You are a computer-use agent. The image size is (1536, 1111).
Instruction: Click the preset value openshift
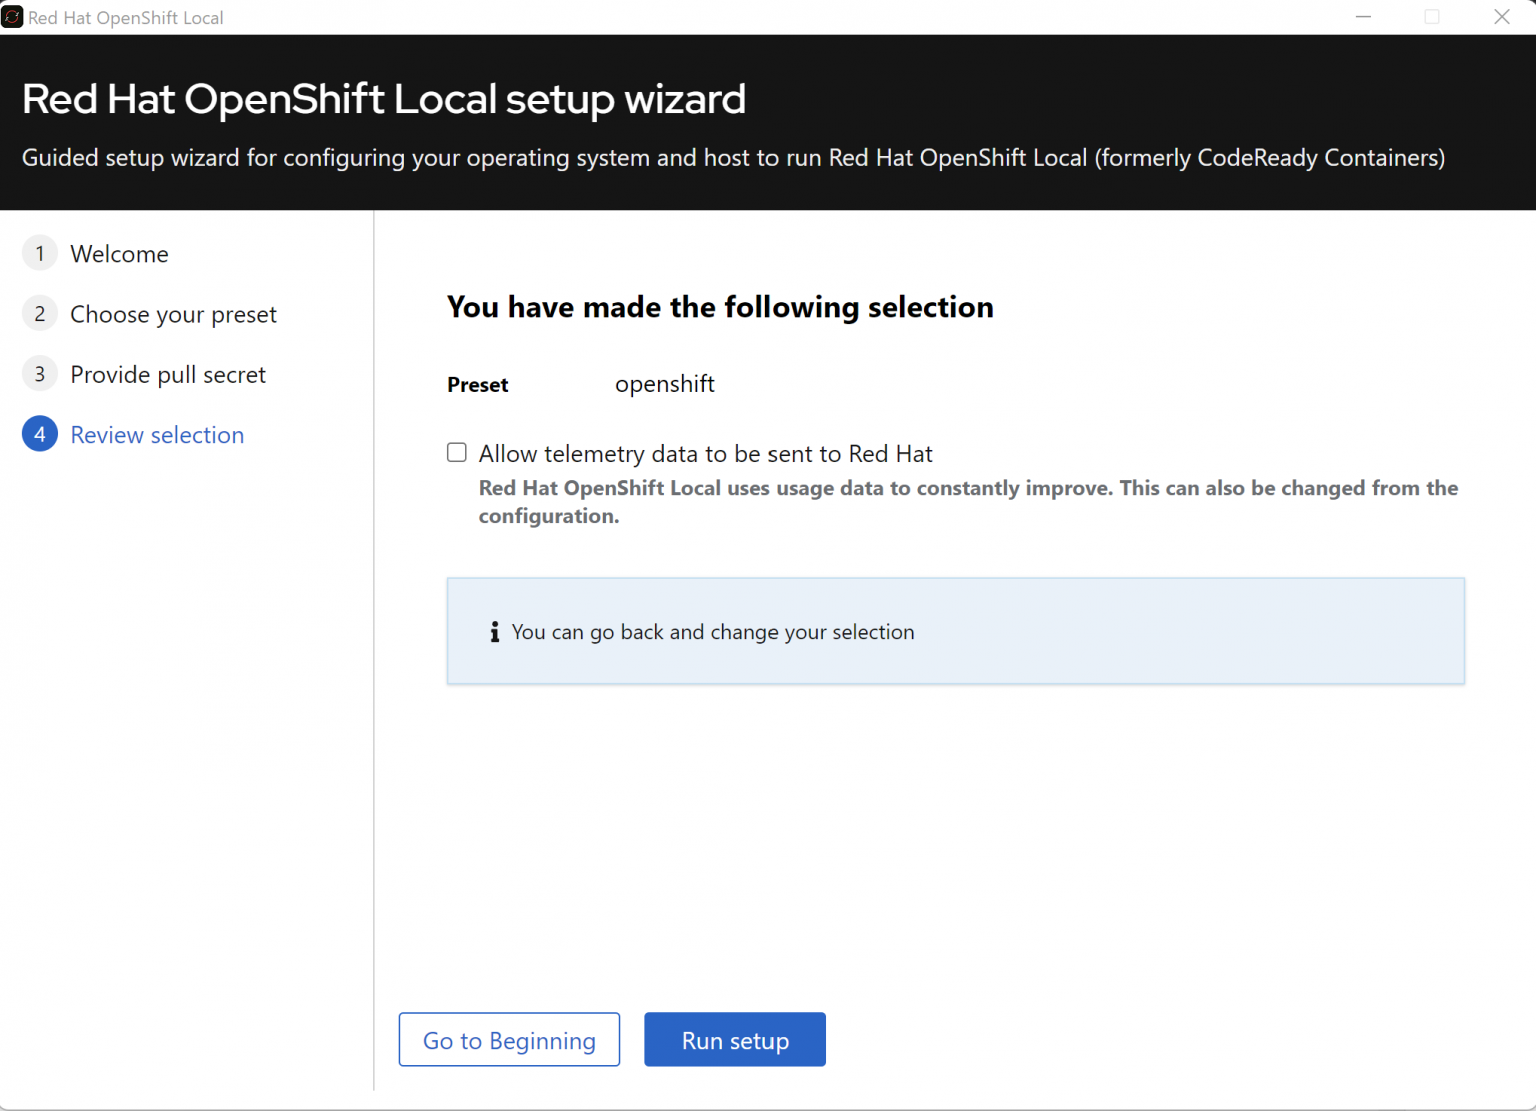click(664, 383)
